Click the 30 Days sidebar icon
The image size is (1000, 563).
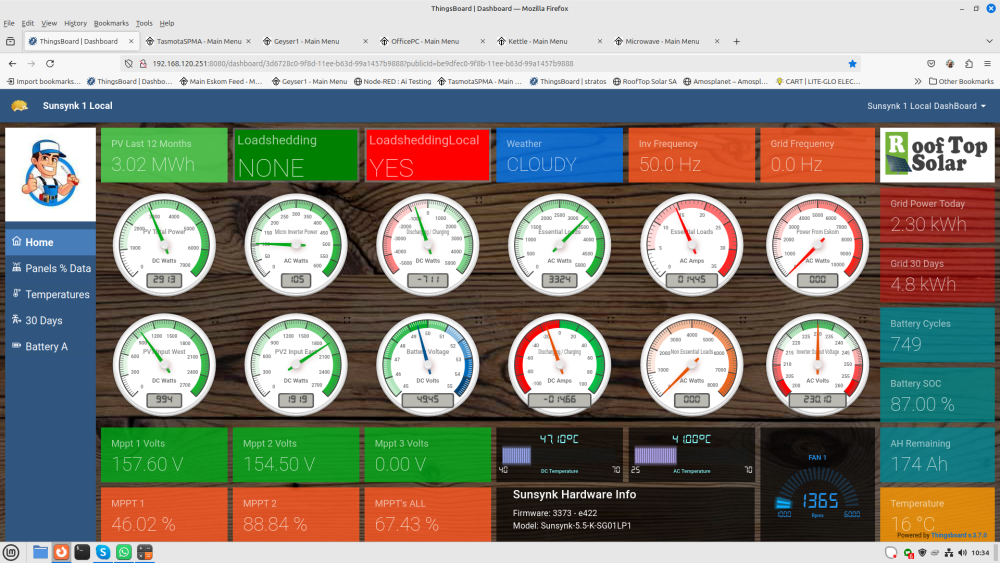coord(17,320)
